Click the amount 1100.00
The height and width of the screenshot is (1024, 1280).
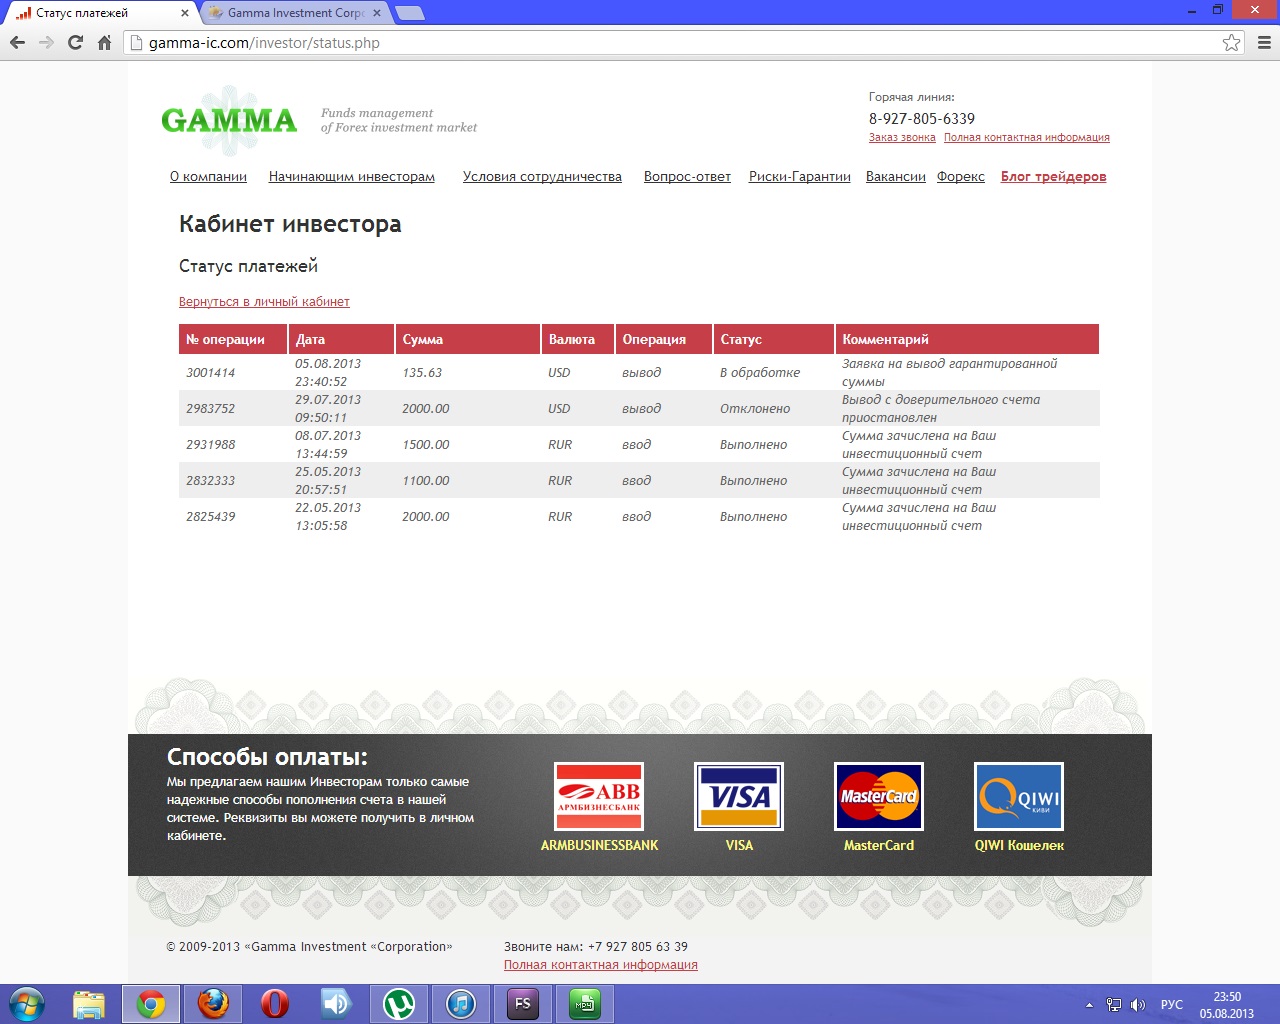[426, 481]
